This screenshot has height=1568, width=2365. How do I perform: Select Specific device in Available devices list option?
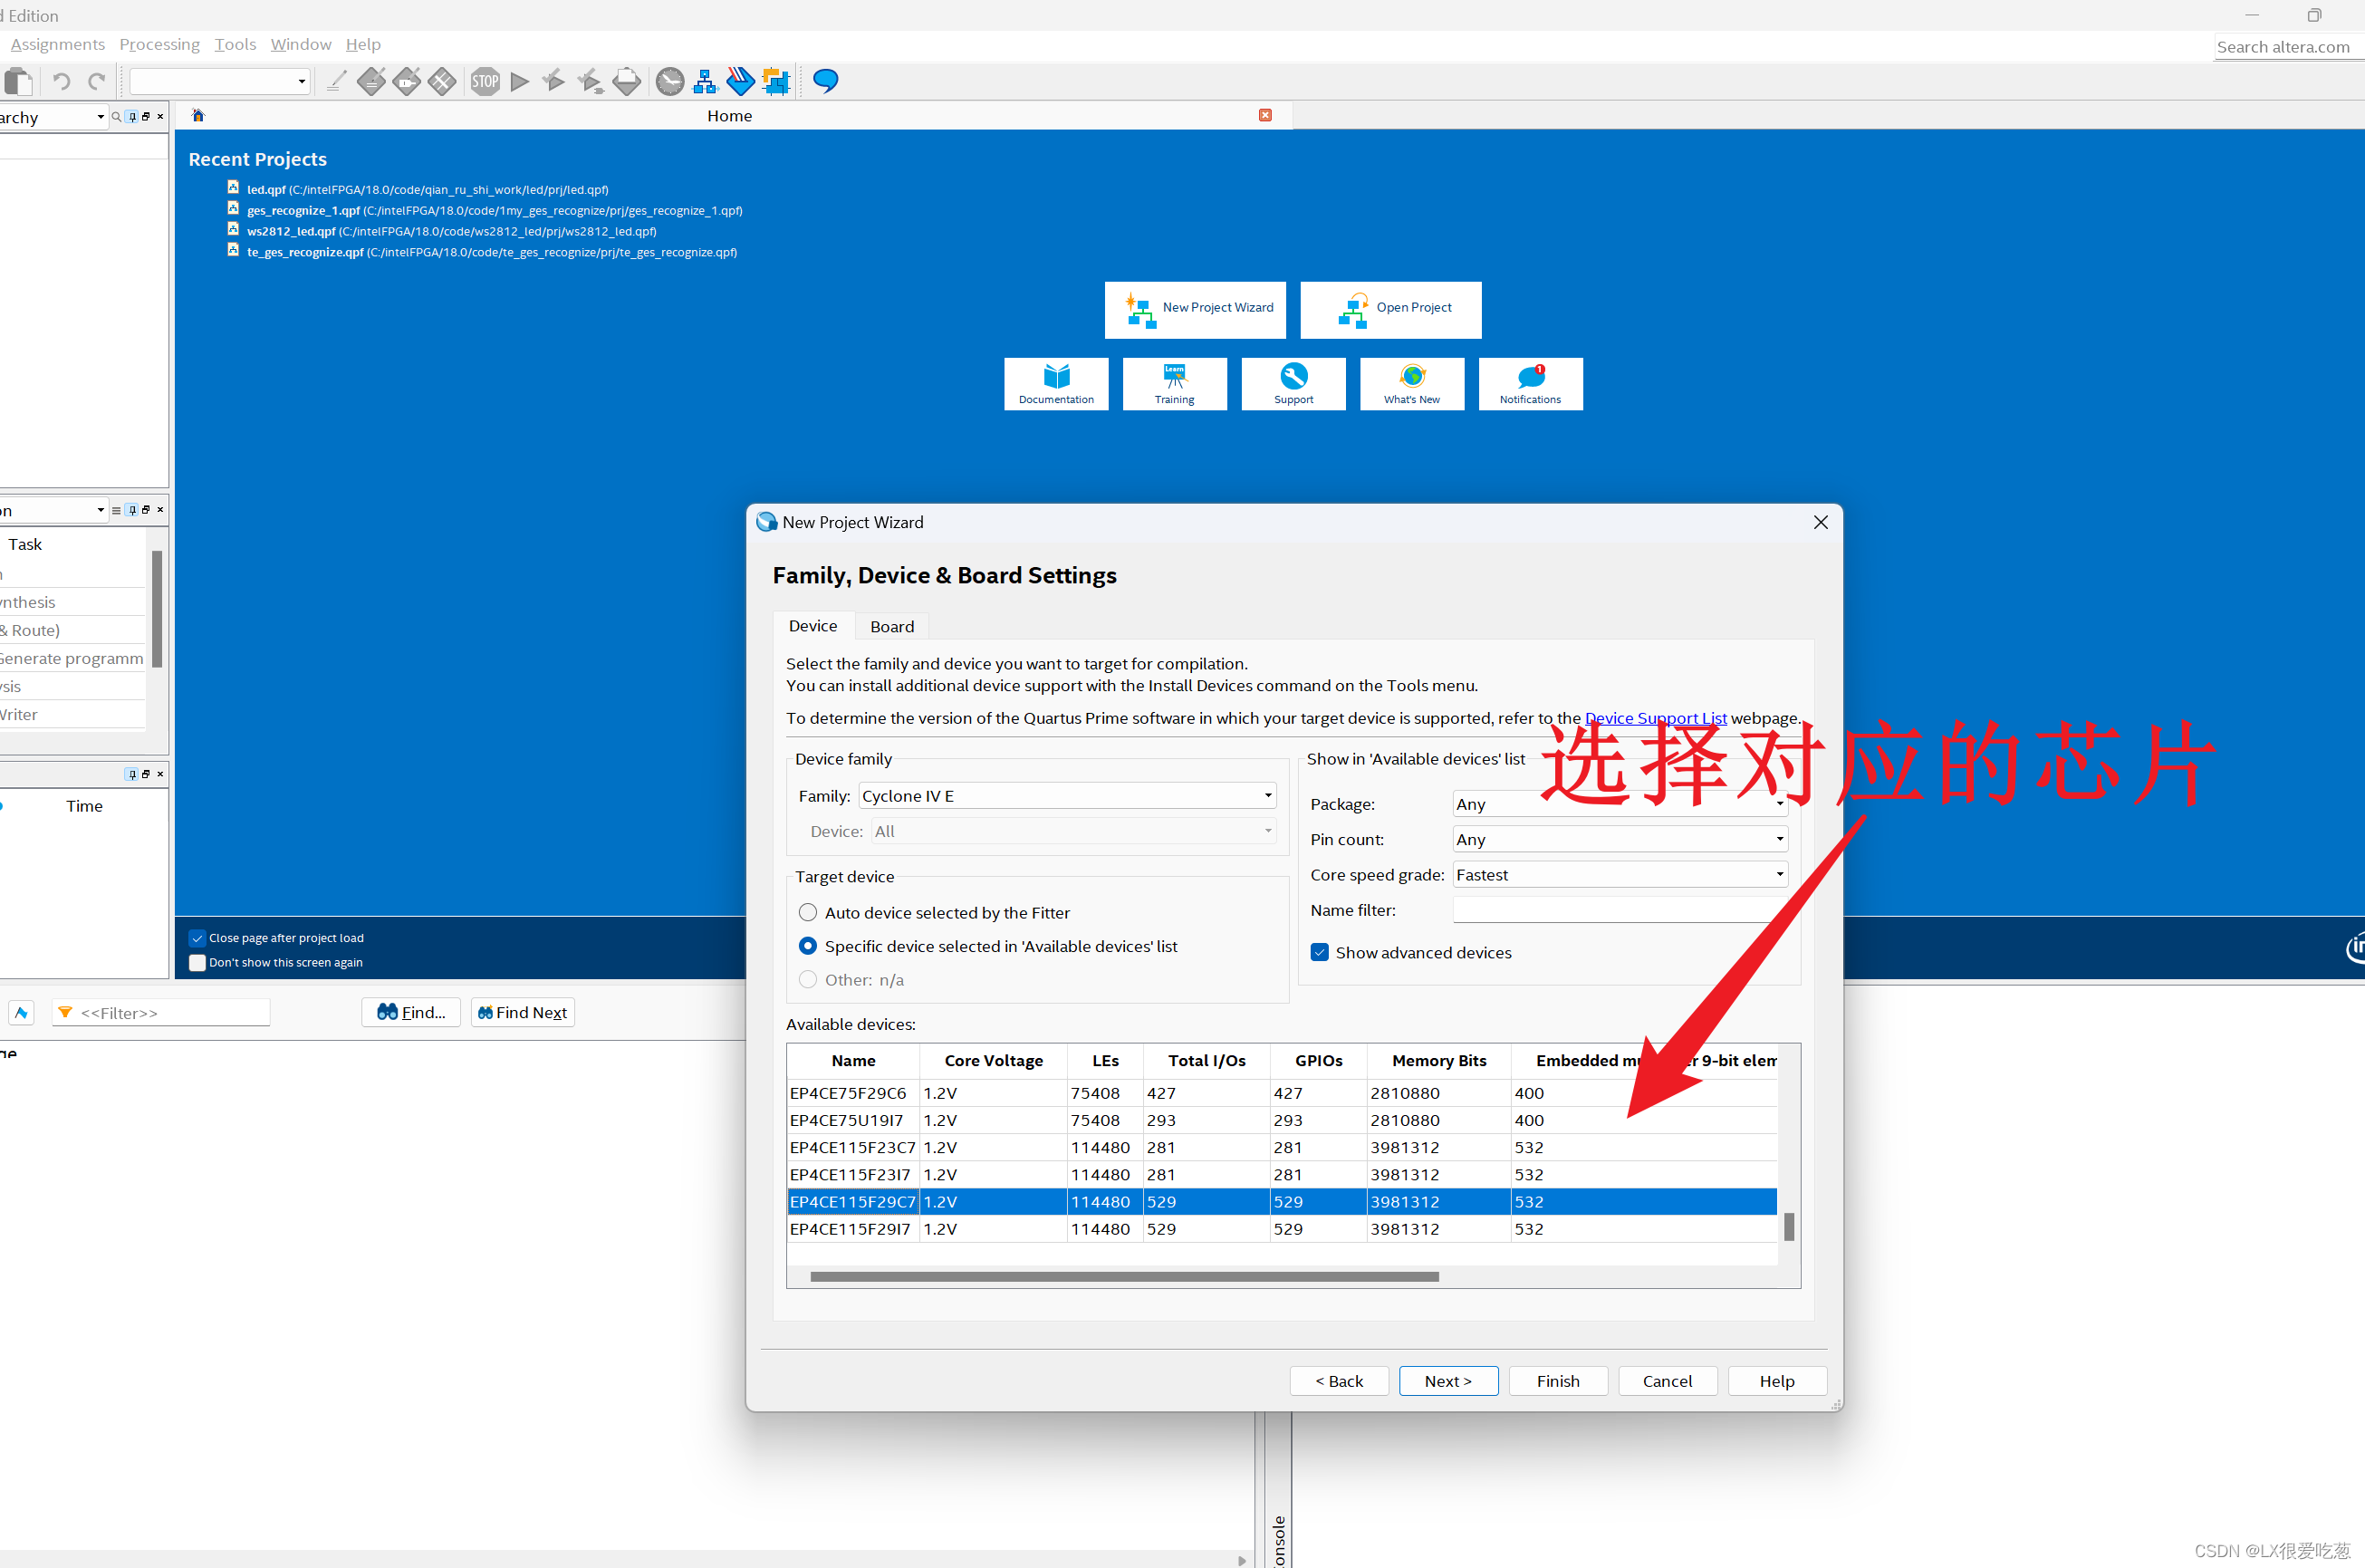pos(808,946)
